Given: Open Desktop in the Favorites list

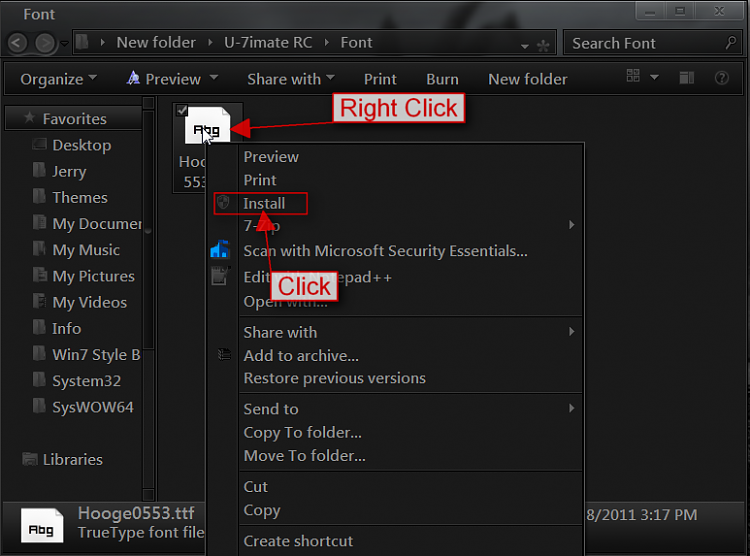Looking at the screenshot, I should (x=82, y=145).
